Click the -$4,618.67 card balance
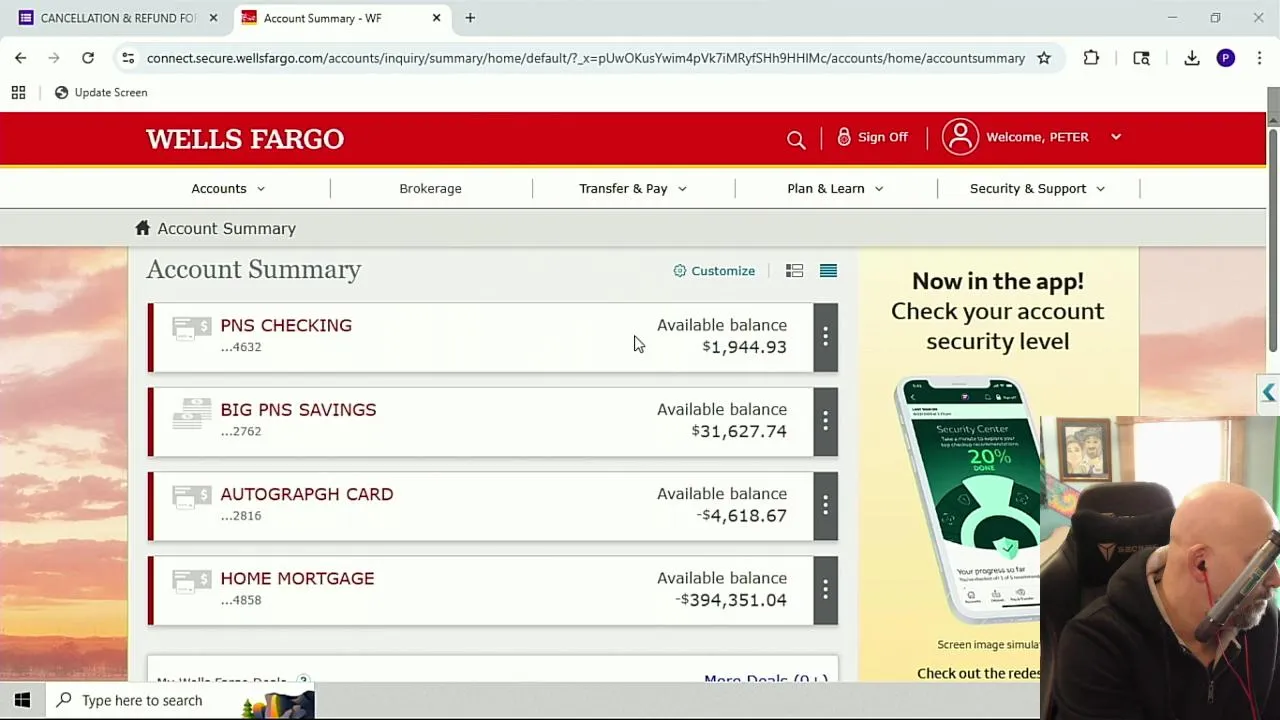Viewport: 1280px width, 720px height. coord(741,516)
